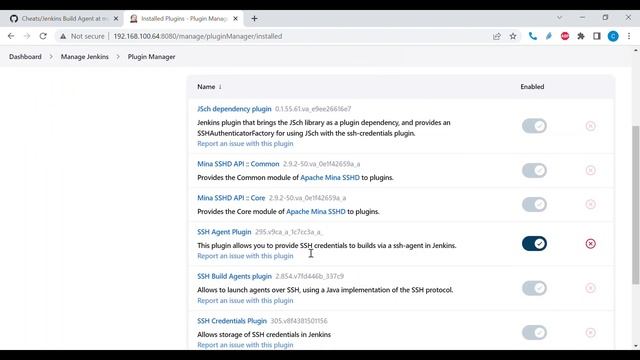Open the Manage Jenkins breadcrumb
This screenshot has height=360, width=640.
click(x=84, y=57)
